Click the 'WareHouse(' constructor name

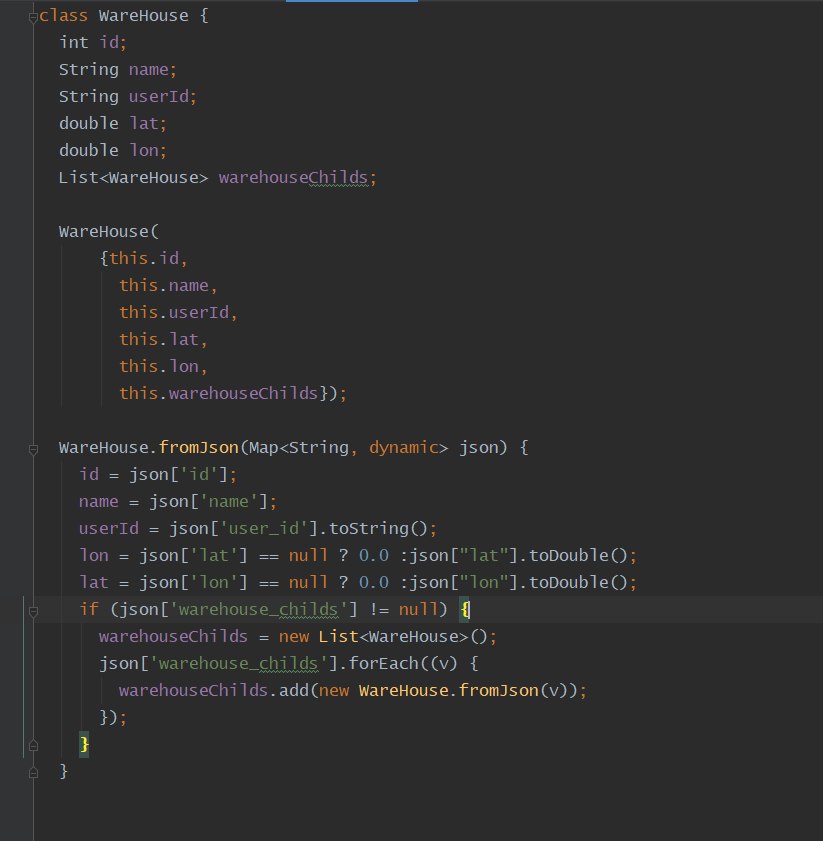pos(109,232)
